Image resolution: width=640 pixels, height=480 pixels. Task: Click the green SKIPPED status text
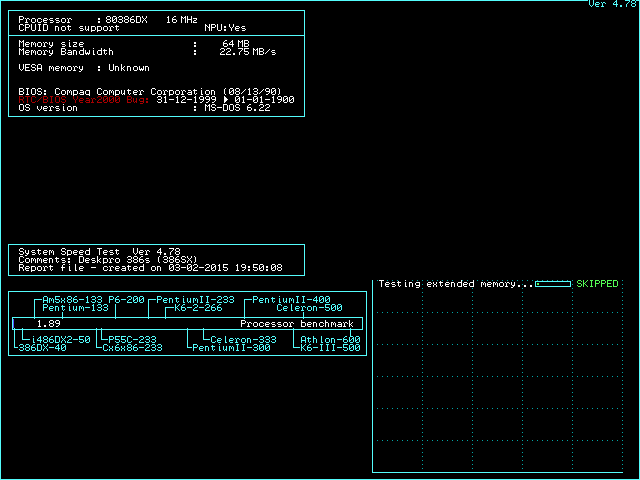597,284
